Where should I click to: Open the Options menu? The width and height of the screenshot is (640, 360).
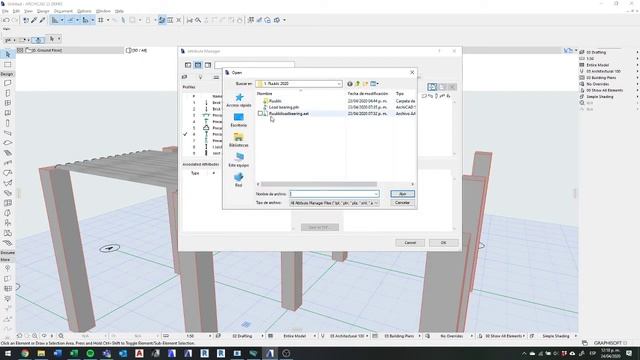coord(84,11)
